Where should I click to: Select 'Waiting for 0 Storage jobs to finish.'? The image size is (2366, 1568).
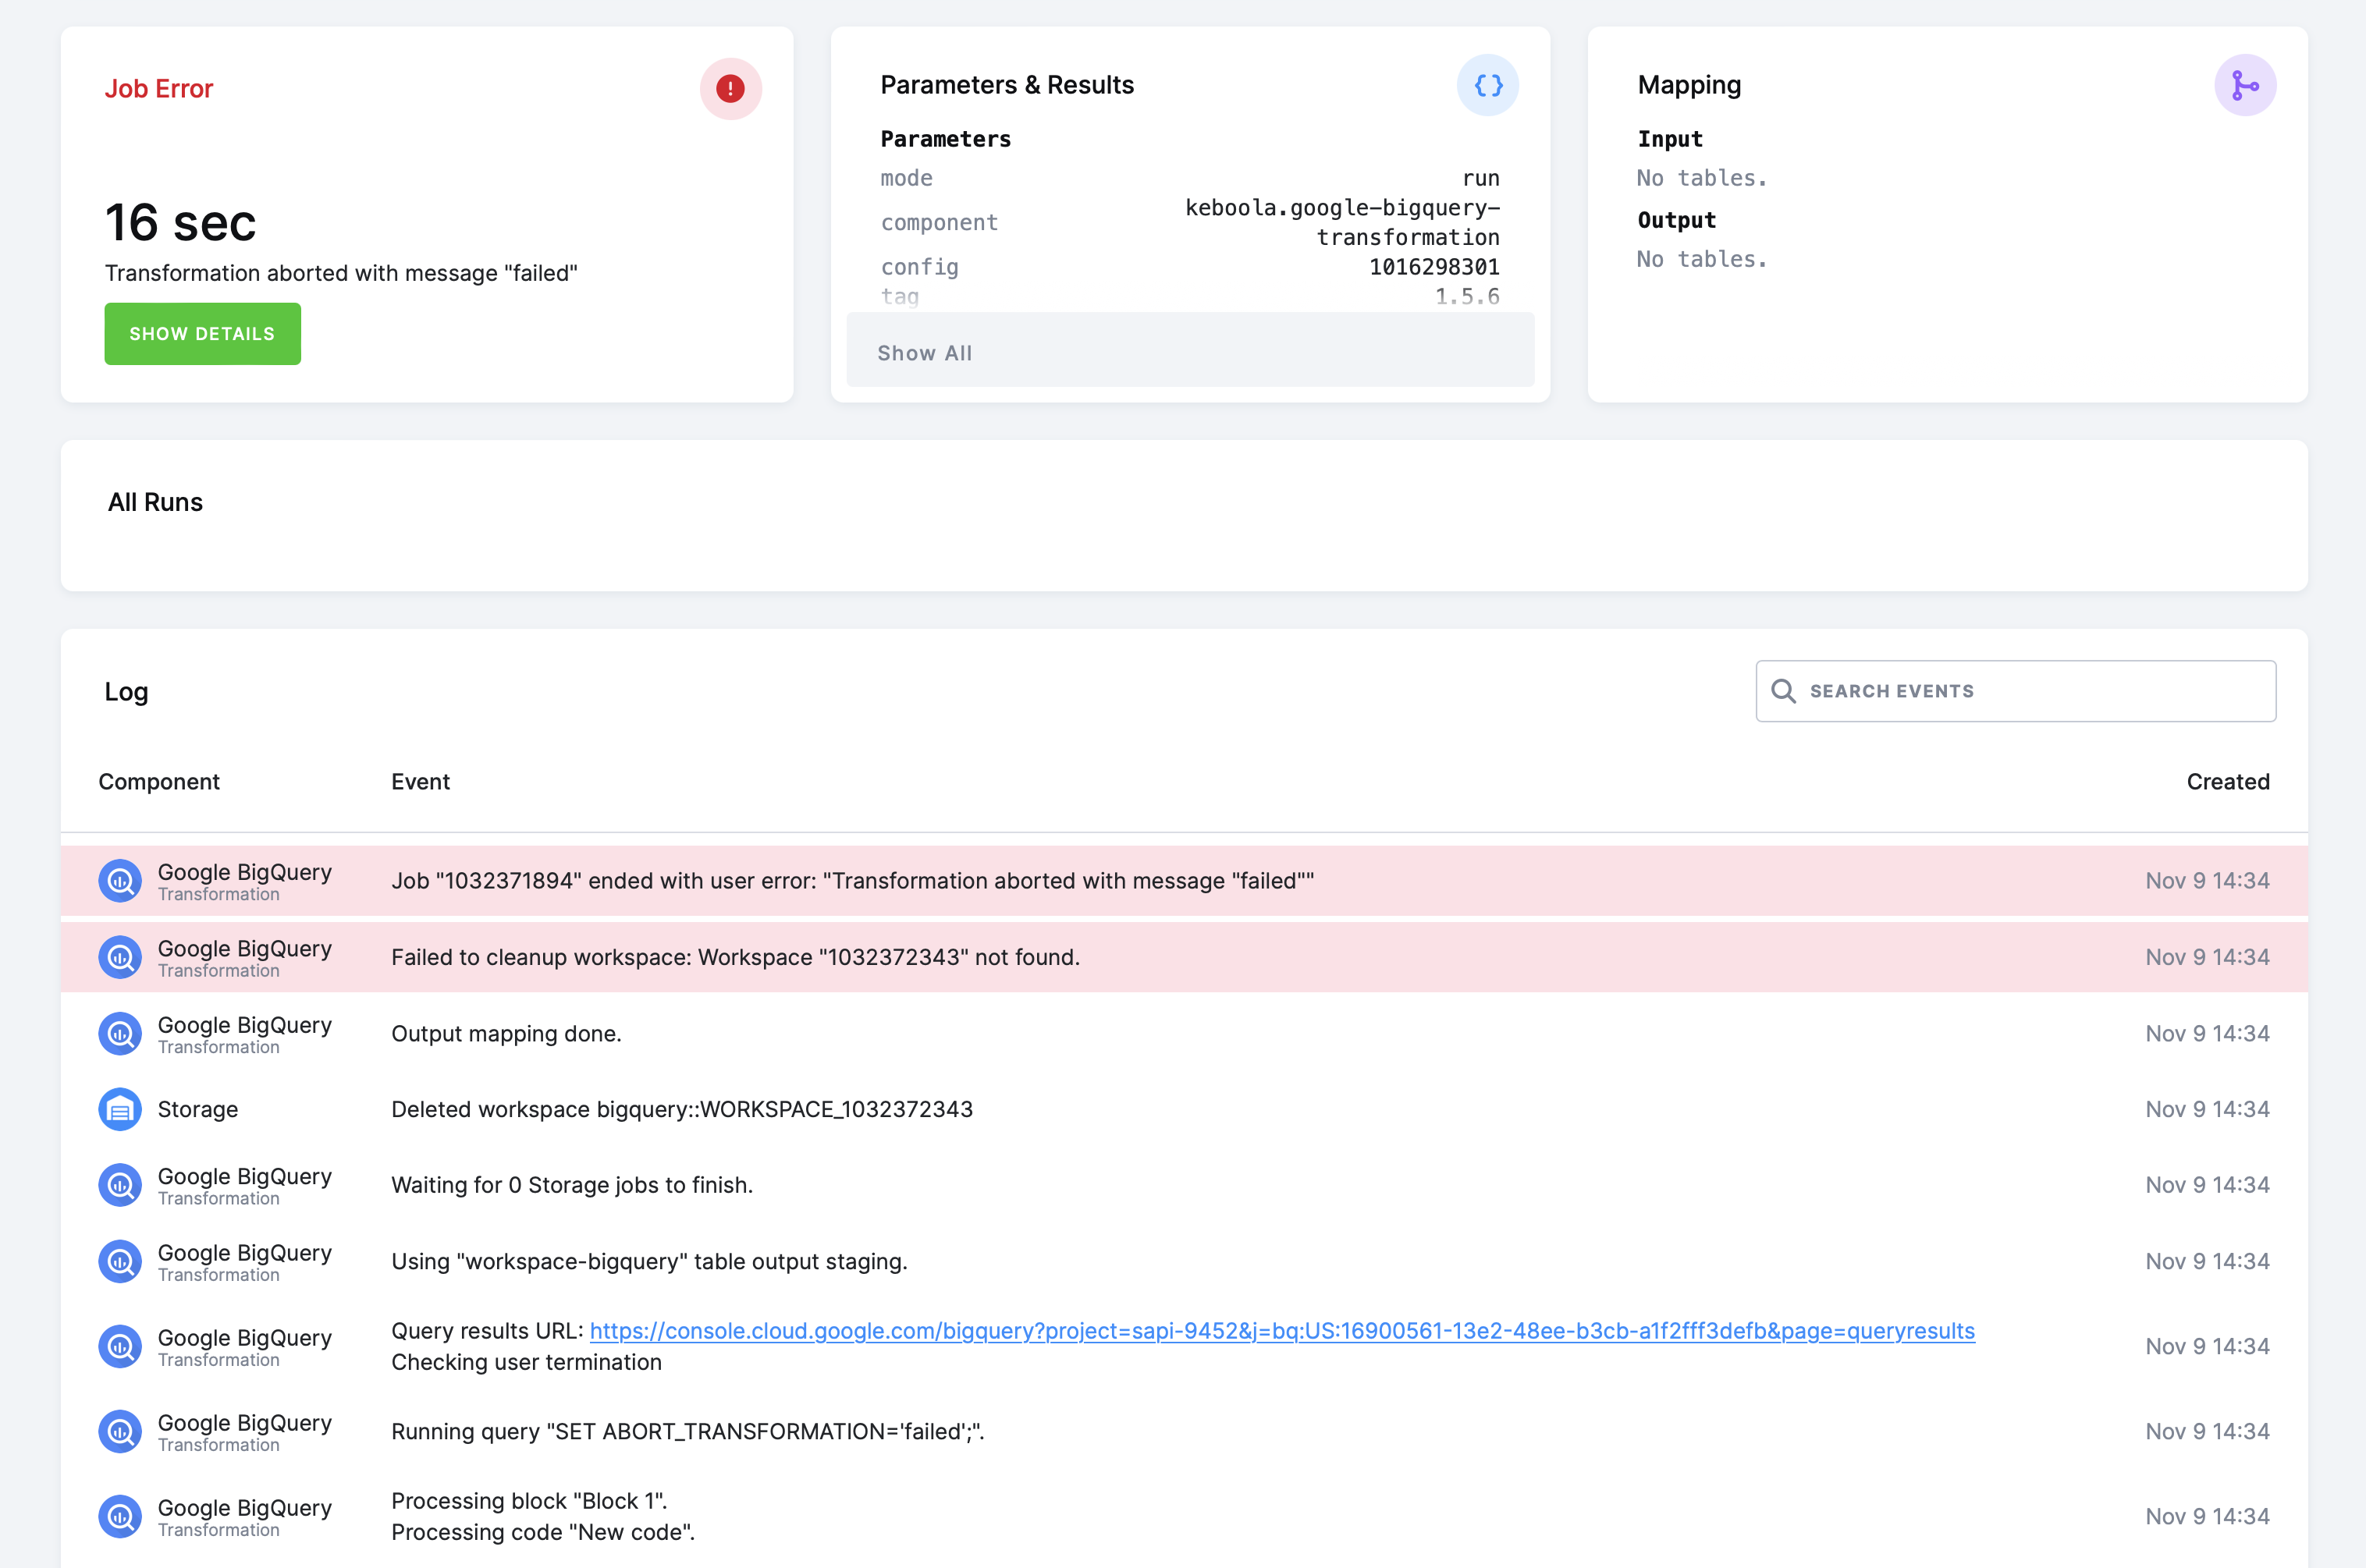pyautogui.click(x=572, y=1185)
